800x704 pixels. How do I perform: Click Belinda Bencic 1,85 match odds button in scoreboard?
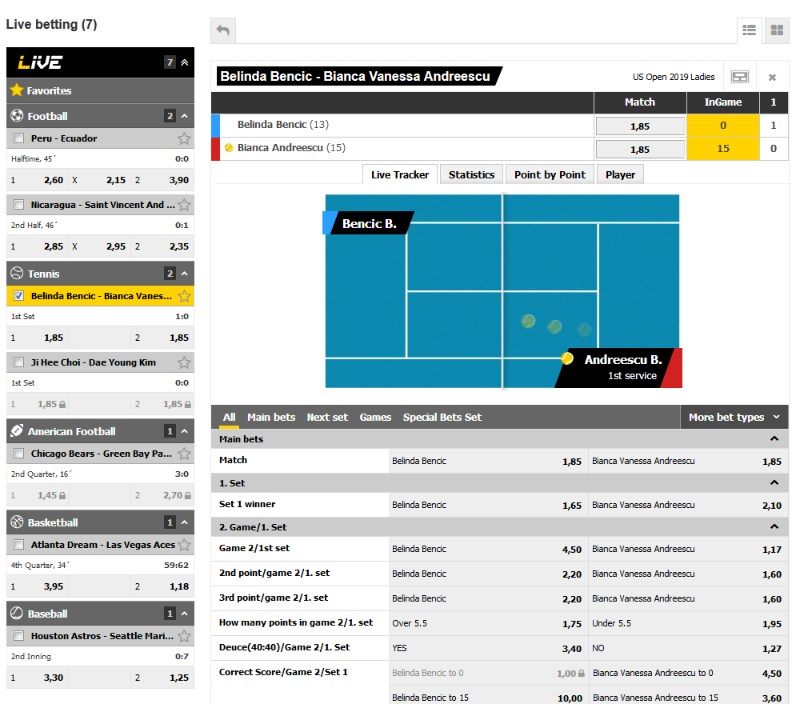point(640,126)
